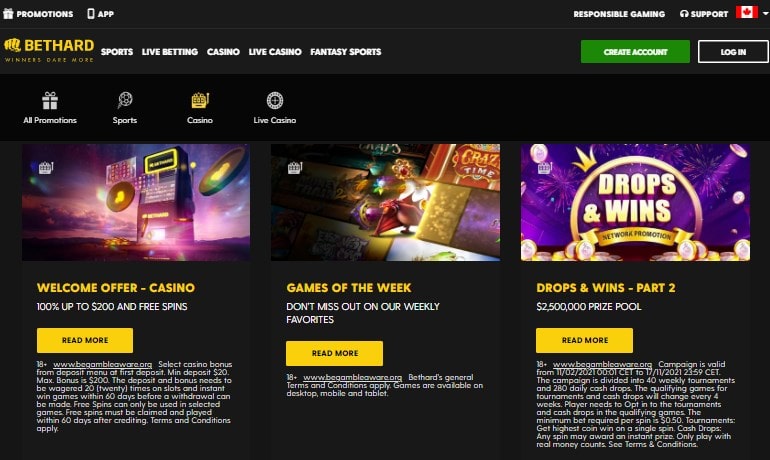Click the Log In button

point(733,52)
